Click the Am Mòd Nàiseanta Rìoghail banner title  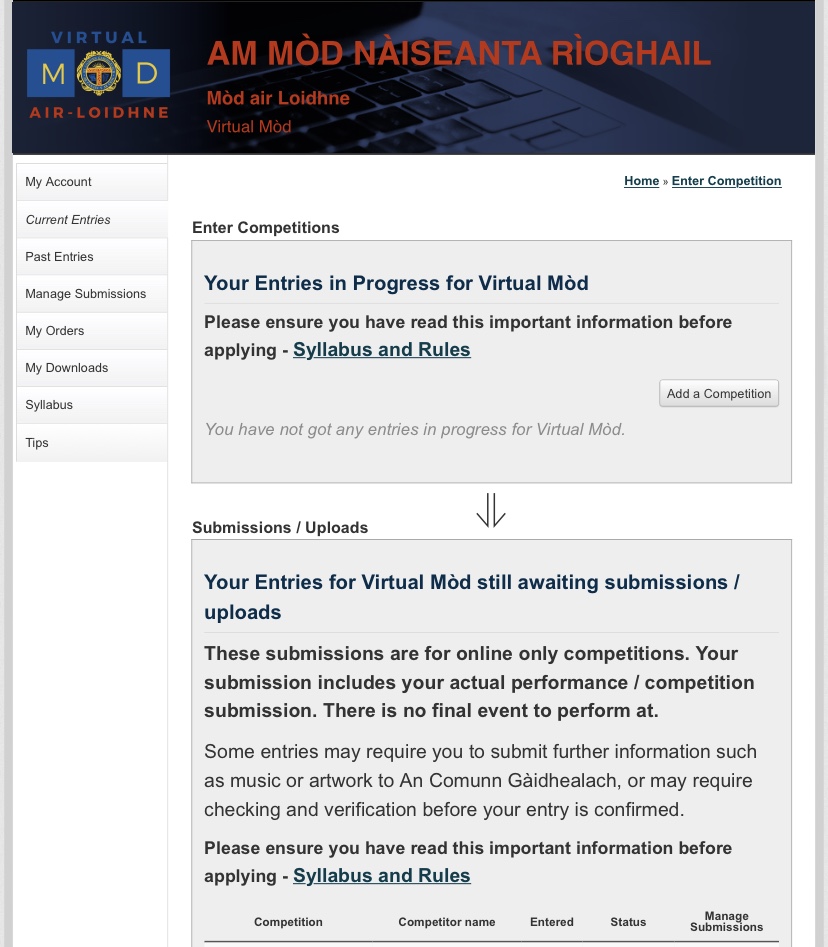pos(459,53)
